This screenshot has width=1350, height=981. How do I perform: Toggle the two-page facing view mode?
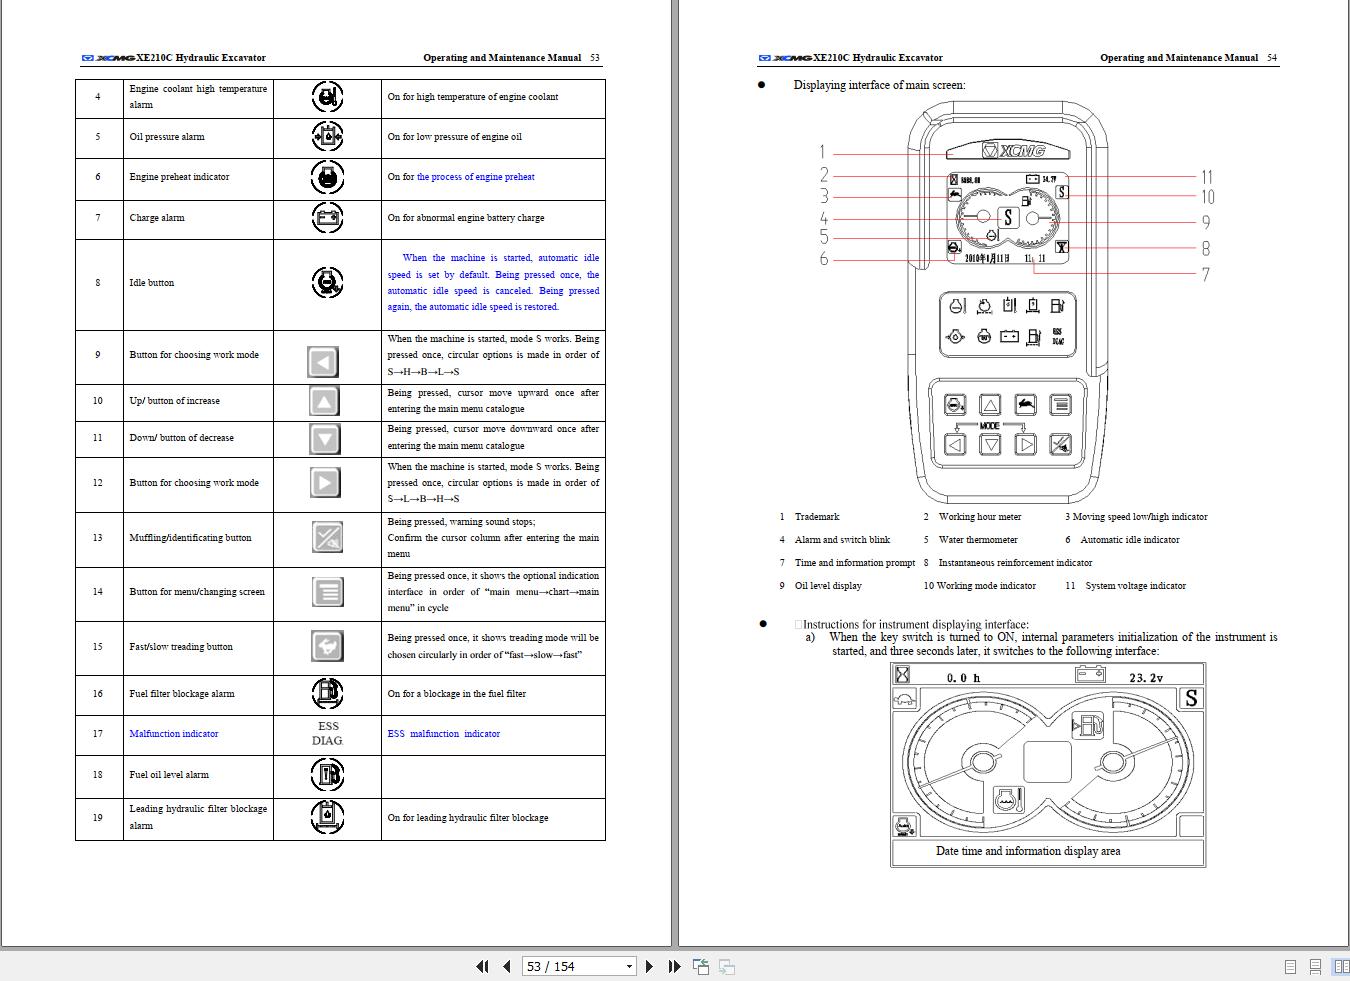[x=1337, y=966]
